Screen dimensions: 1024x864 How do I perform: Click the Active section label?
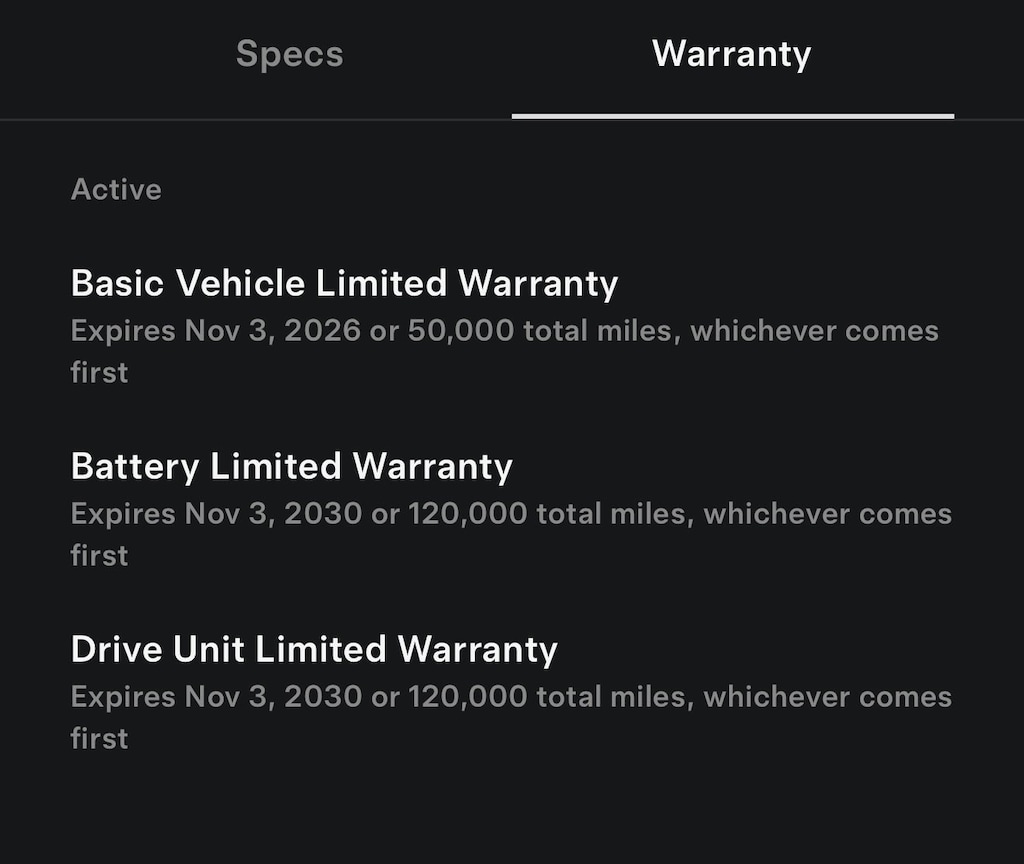116,189
